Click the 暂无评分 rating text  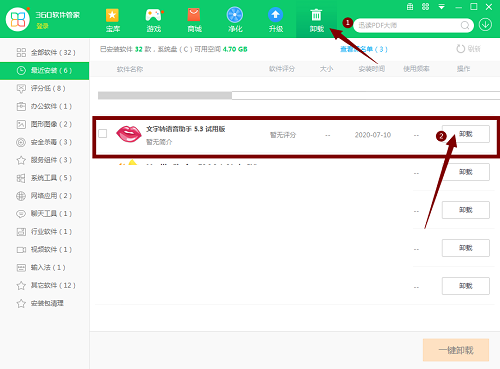pos(283,135)
